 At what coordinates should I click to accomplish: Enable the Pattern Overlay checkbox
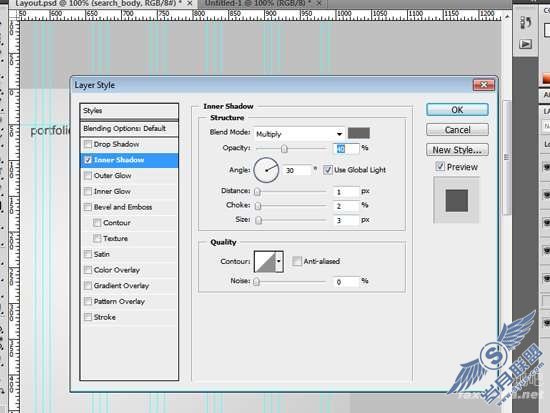[x=88, y=301]
